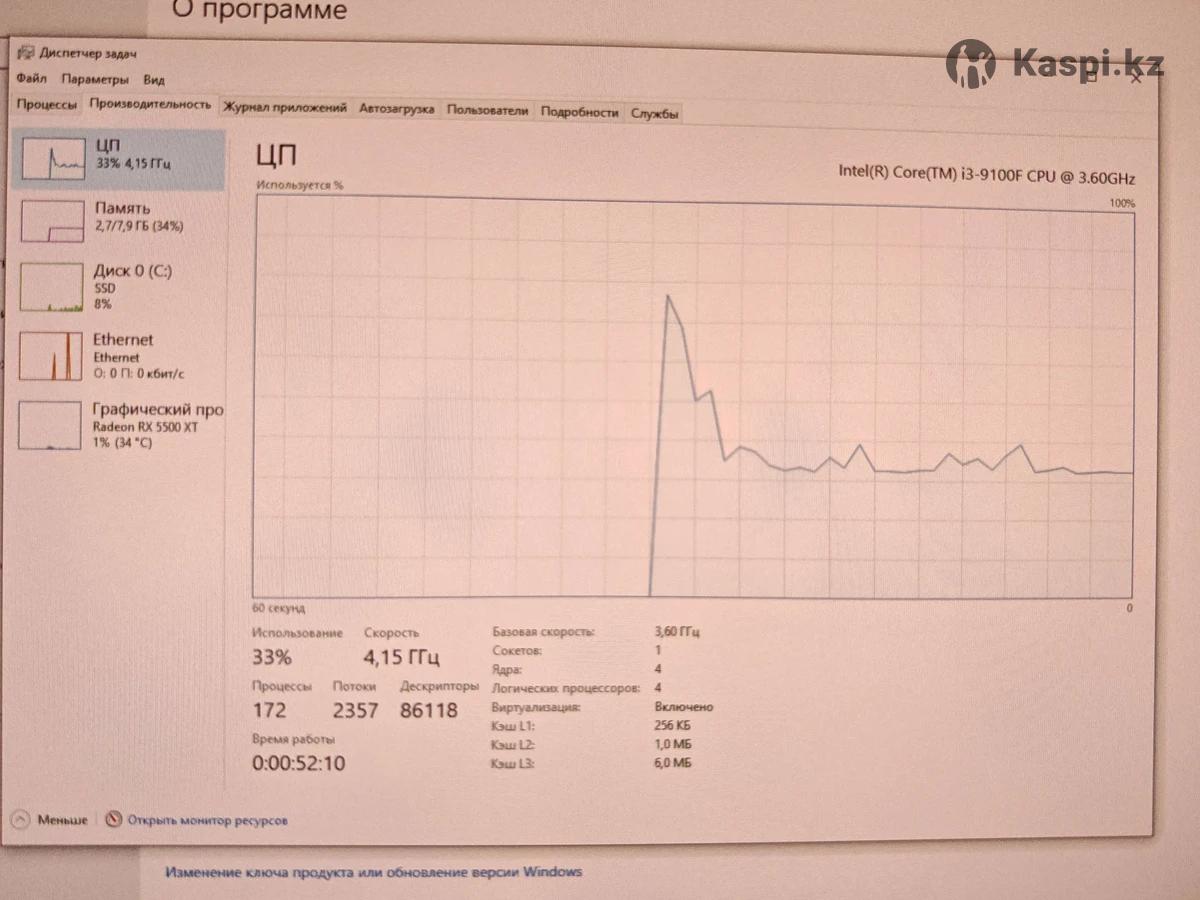Open Disk 0 (C:) performance graph

click(52, 287)
